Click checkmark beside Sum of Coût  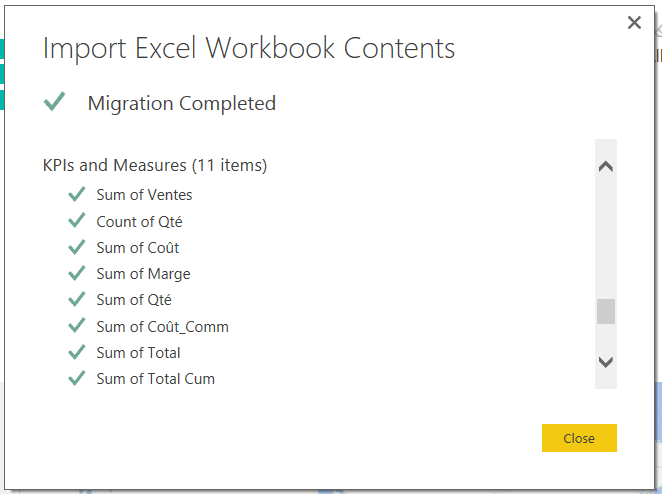(76, 247)
